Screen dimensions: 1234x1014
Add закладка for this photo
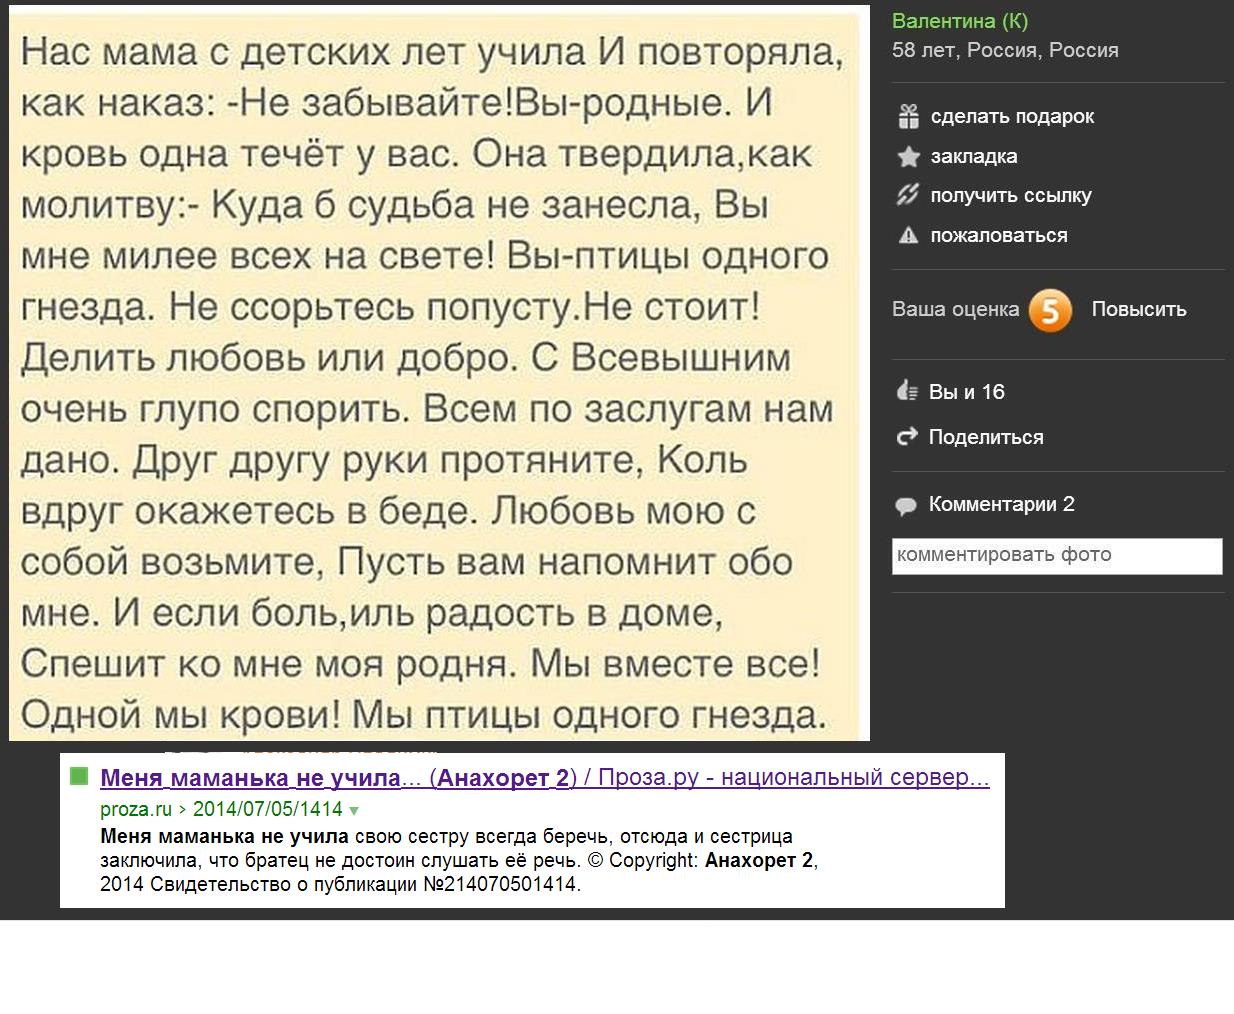[974, 156]
